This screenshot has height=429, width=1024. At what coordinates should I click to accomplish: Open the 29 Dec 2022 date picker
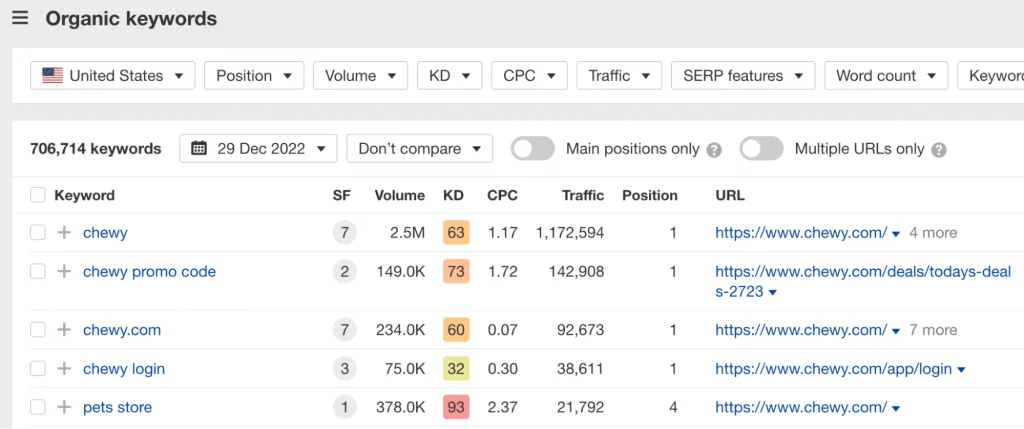pos(258,149)
